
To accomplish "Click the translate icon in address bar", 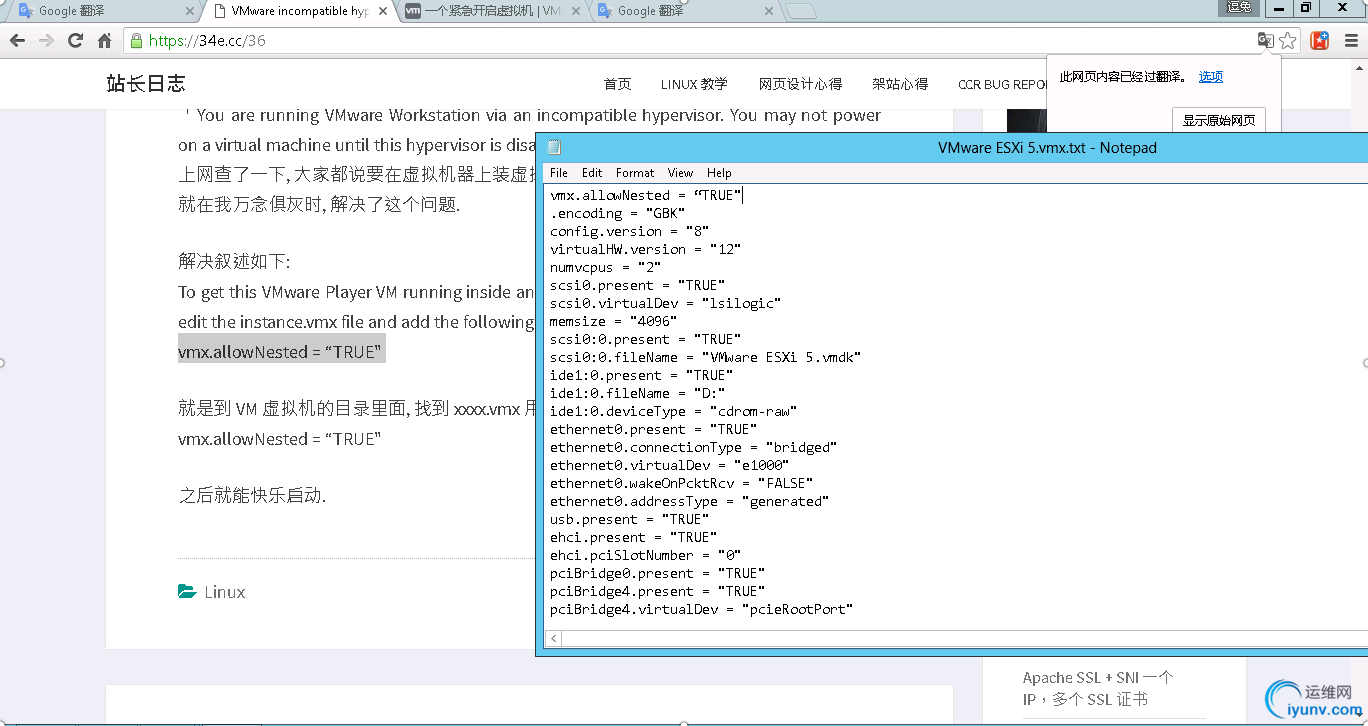I will 1265,41.
